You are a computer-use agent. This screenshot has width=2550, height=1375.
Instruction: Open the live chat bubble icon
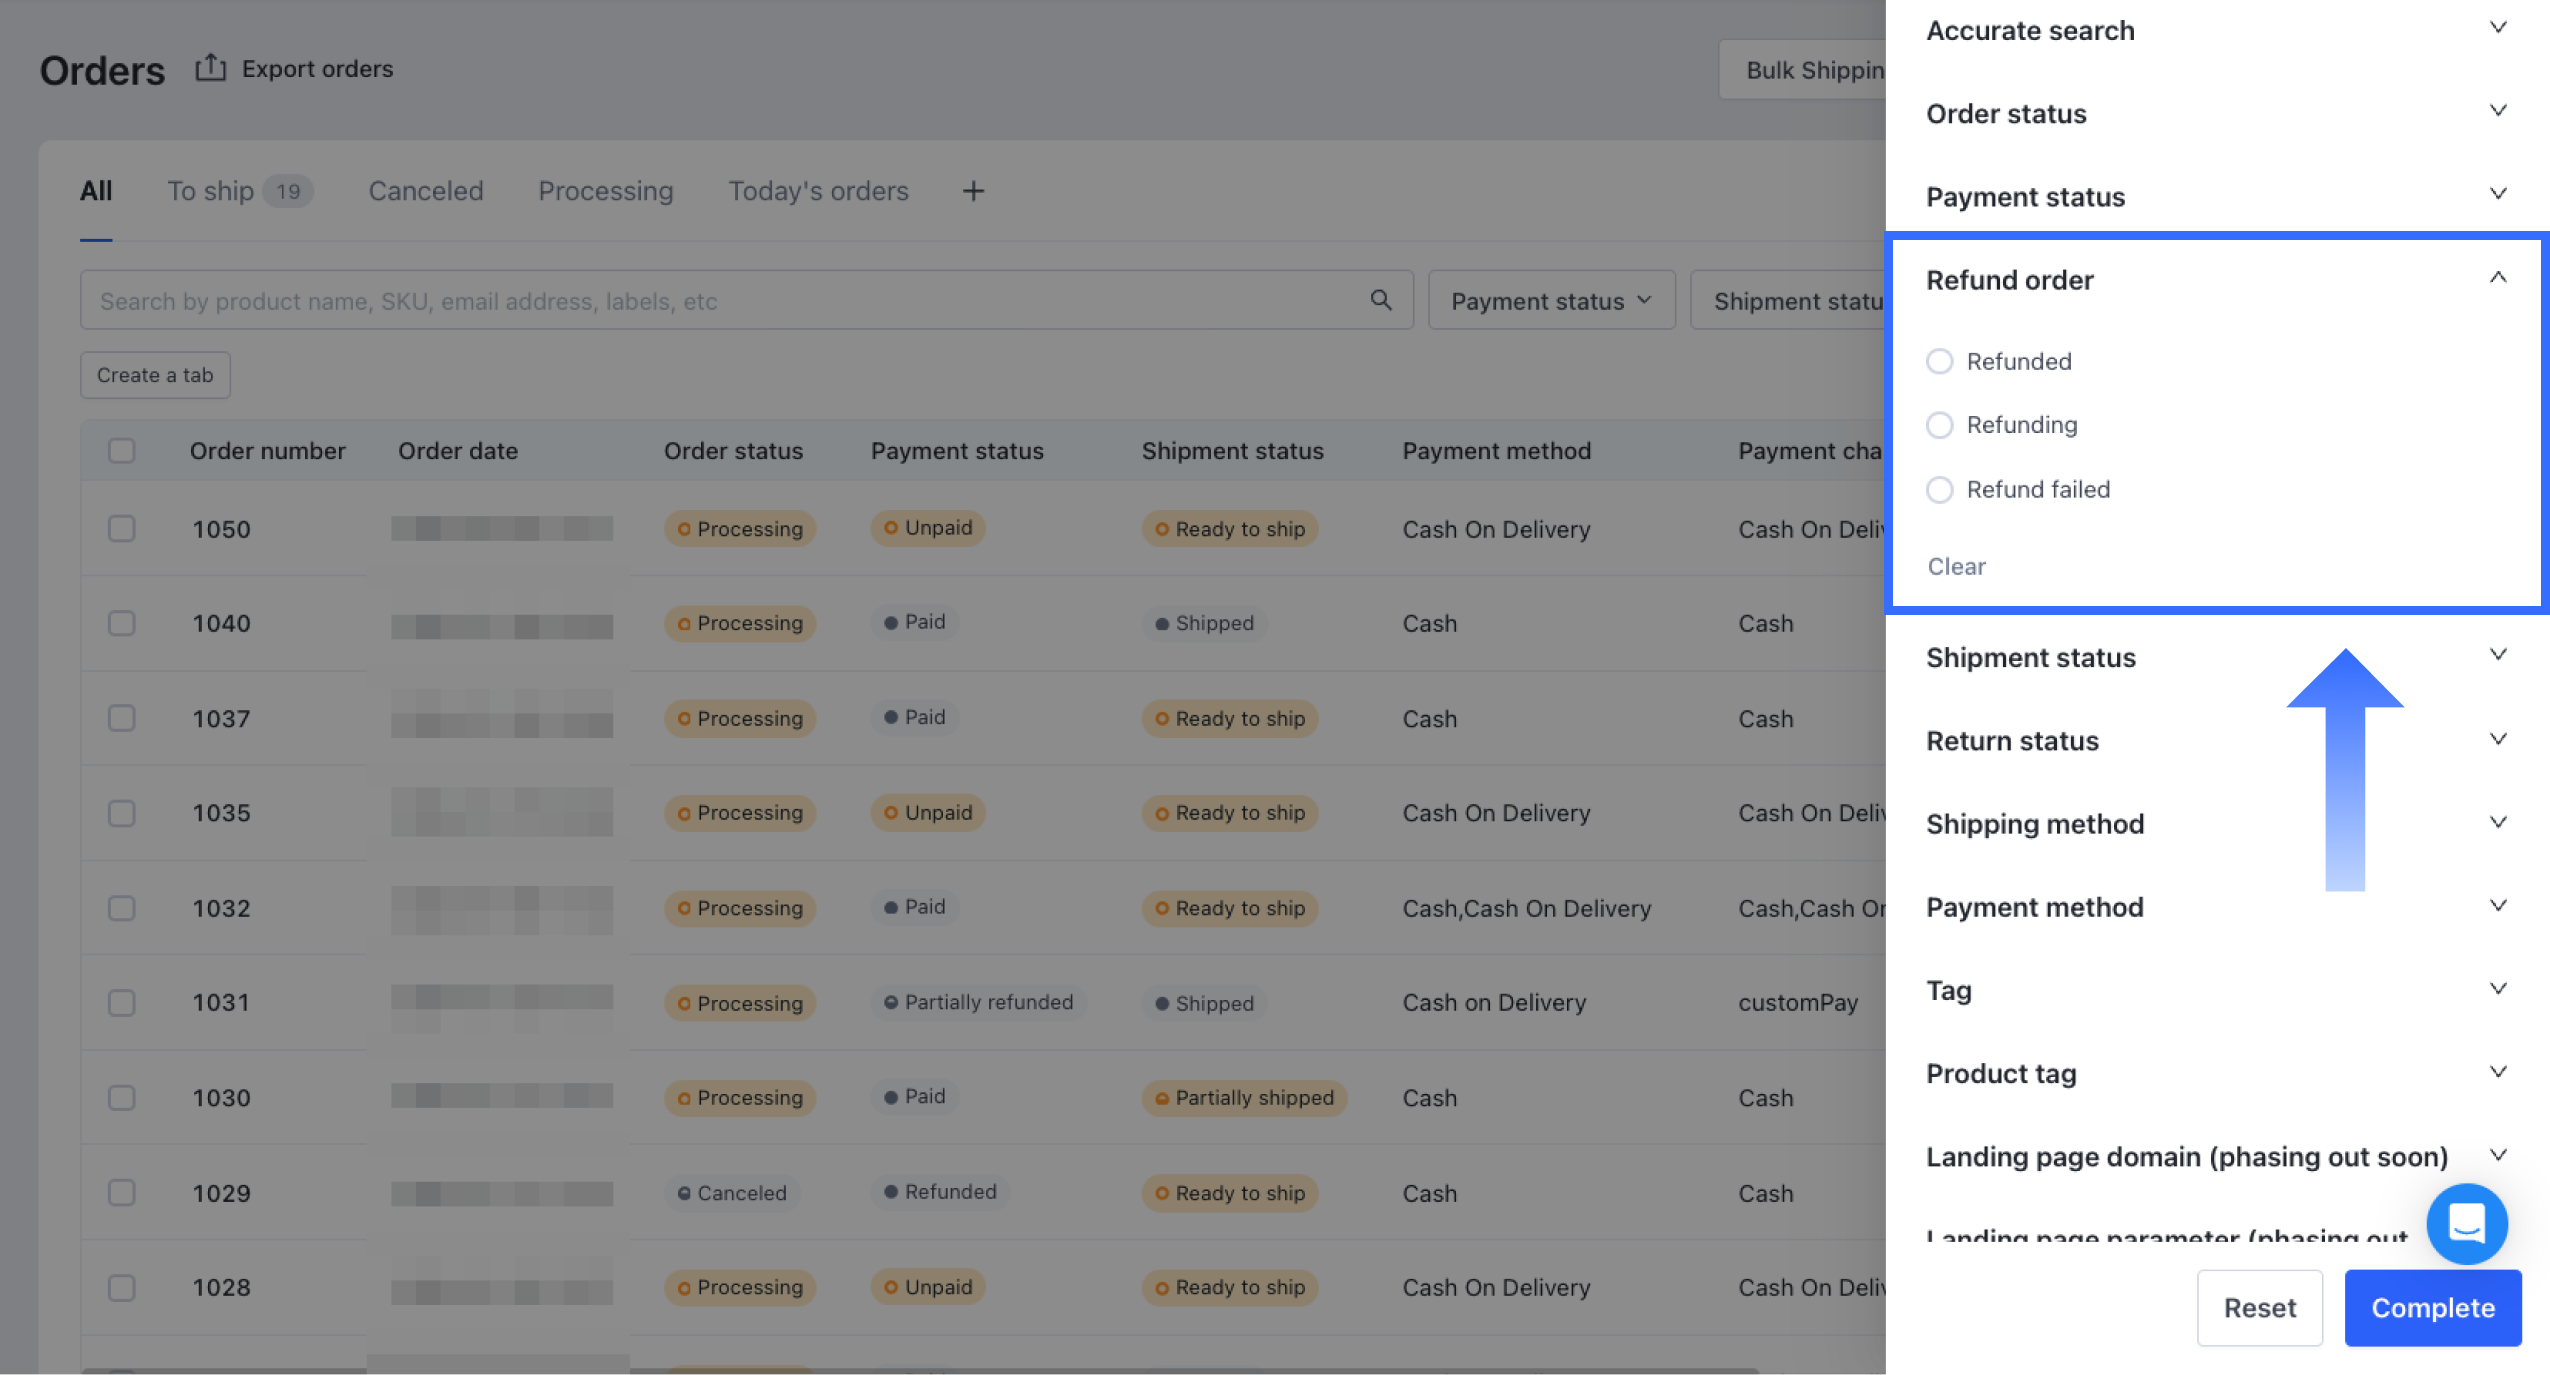pyautogui.click(x=2466, y=1222)
